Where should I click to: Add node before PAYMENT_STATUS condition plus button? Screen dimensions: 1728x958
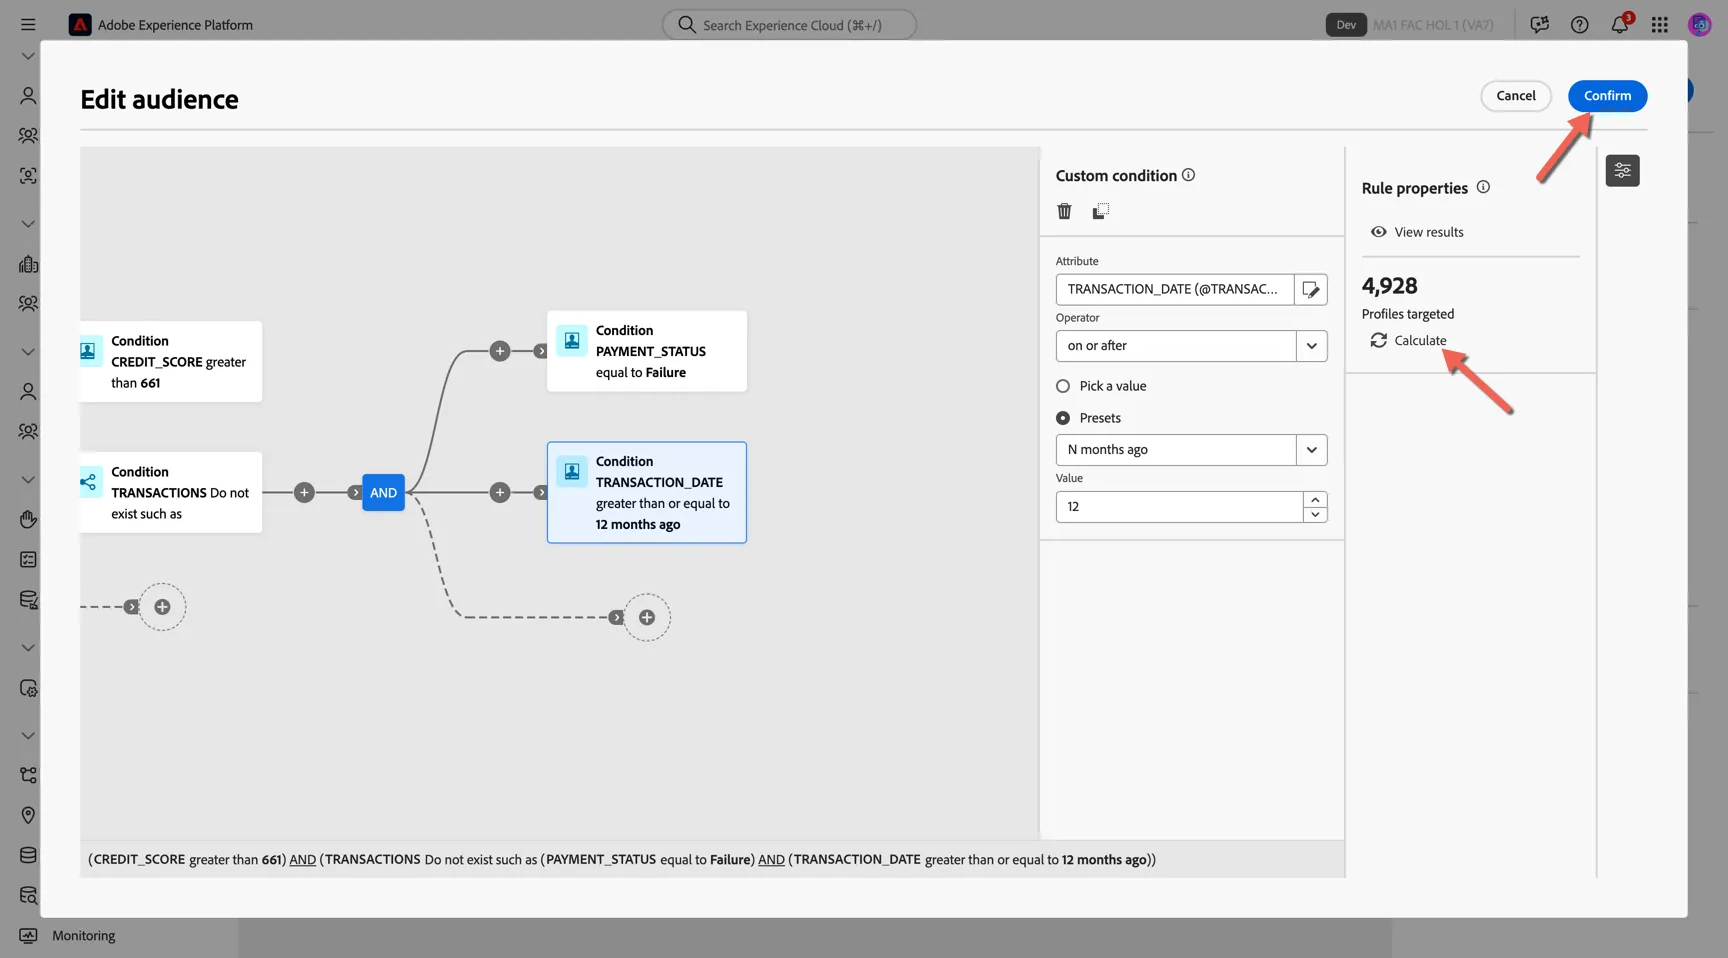pos(499,351)
